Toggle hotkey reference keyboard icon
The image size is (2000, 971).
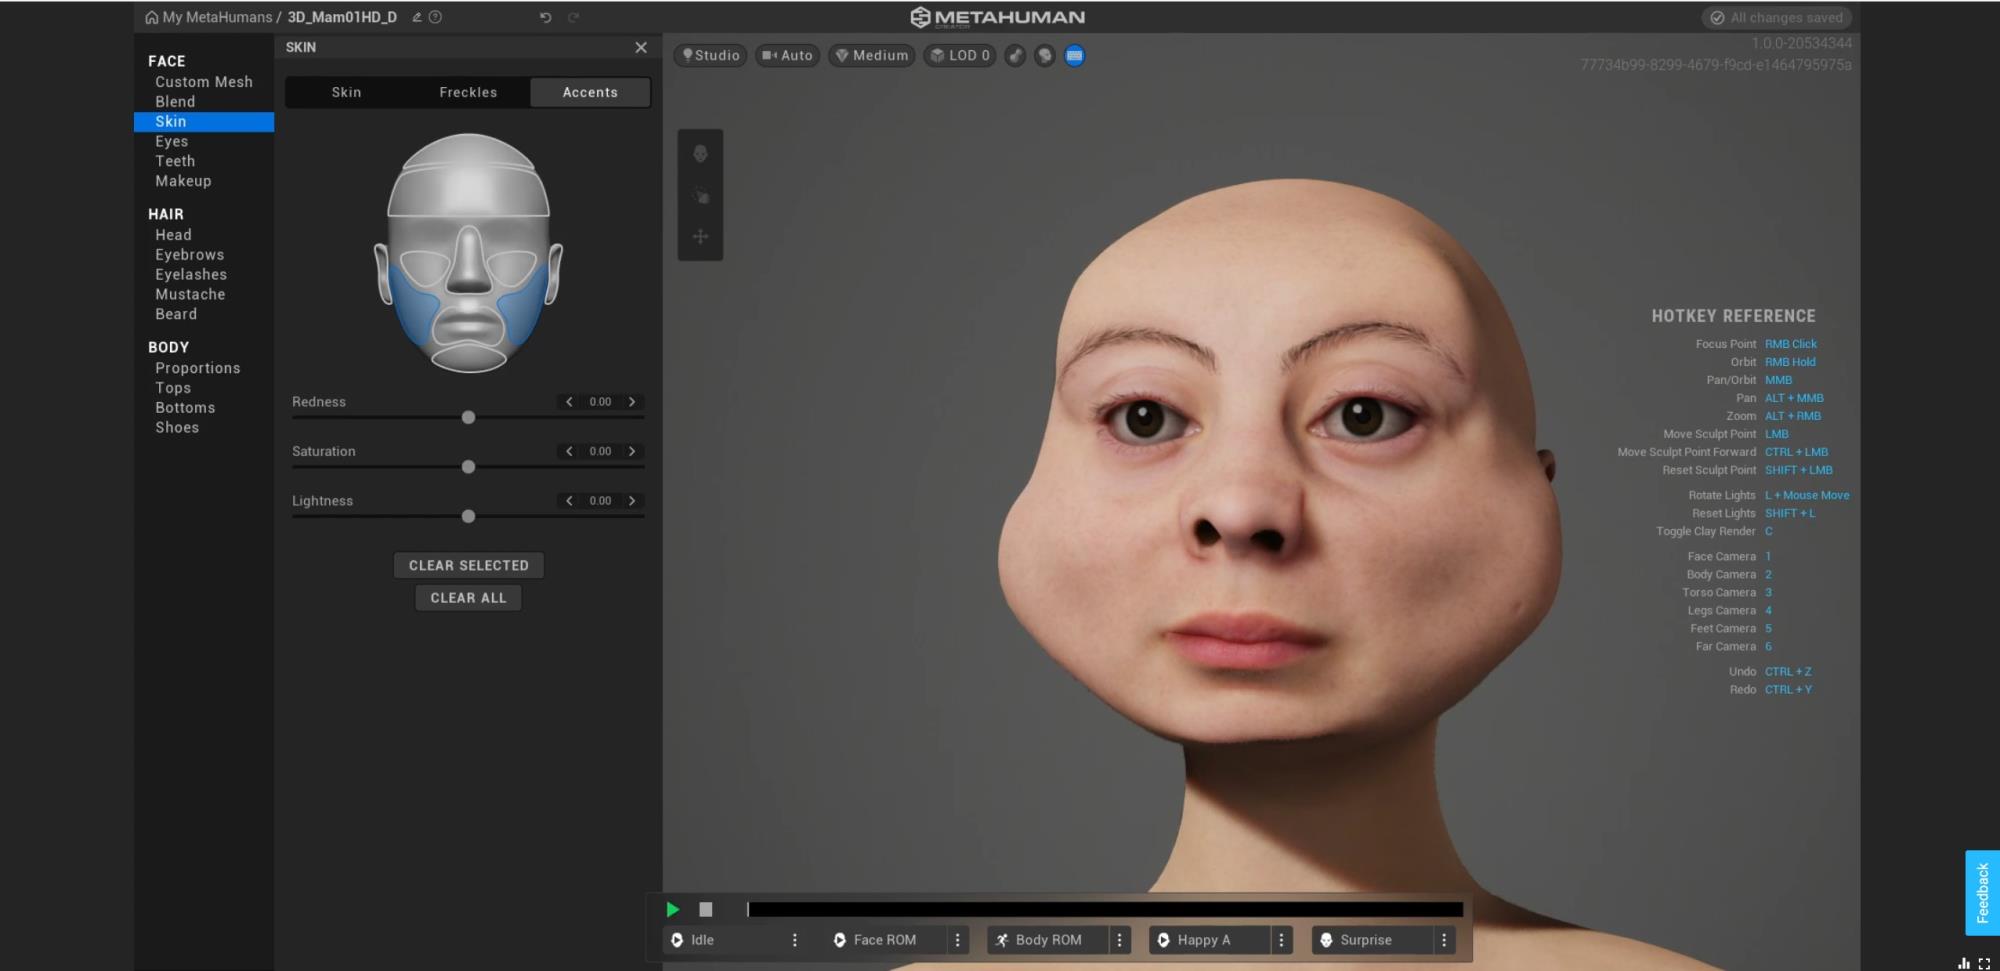click(x=1075, y=56)
